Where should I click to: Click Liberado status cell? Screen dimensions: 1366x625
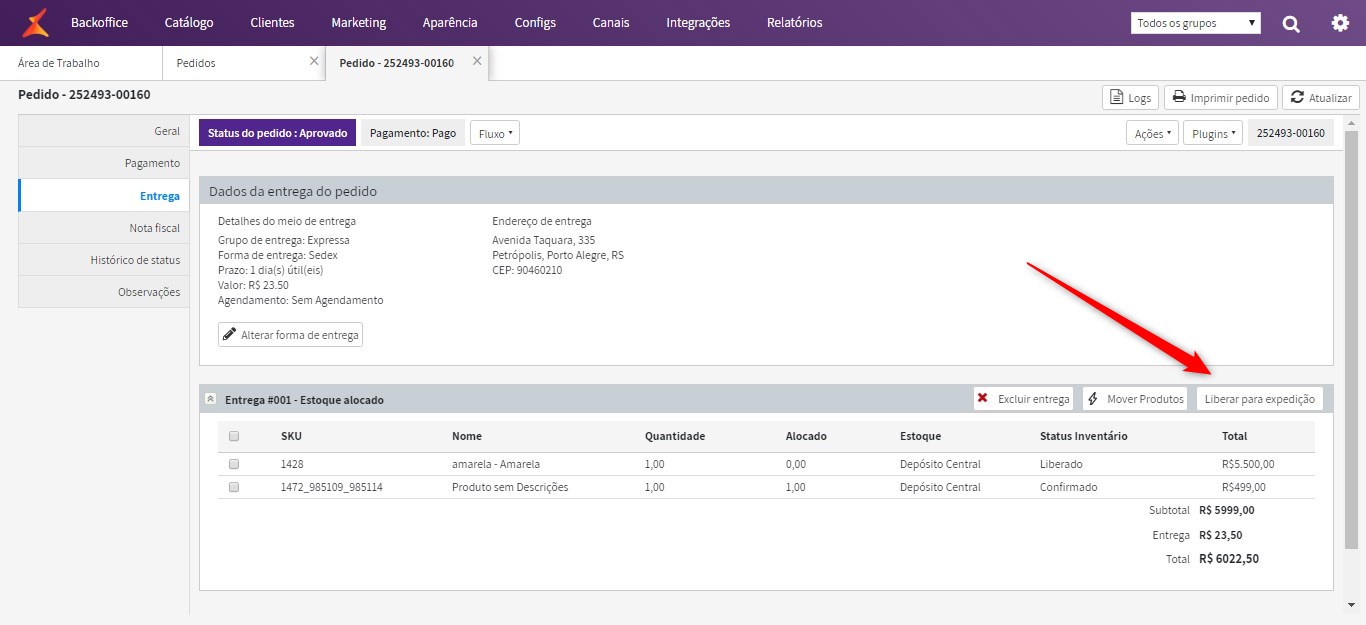coord(1061,464)
